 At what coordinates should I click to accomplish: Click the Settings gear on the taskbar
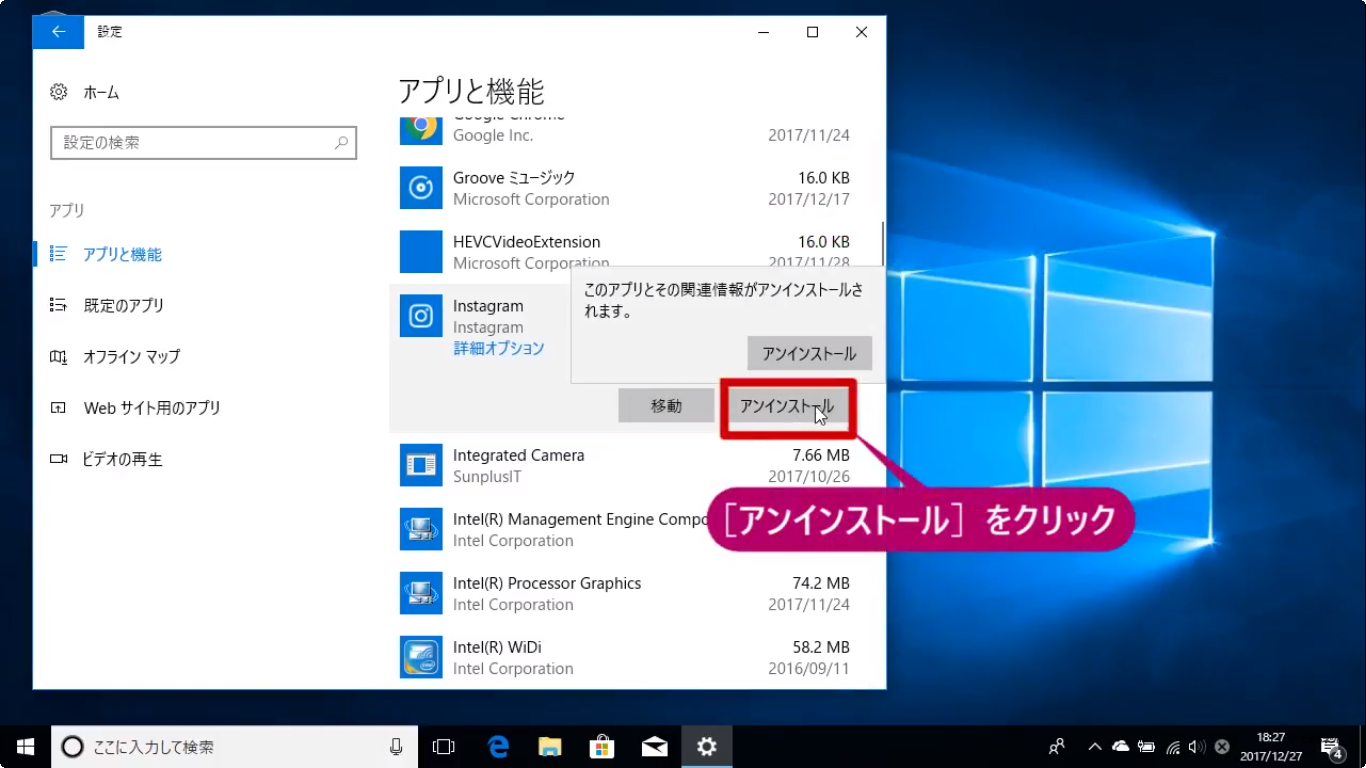tap(707, 746)
